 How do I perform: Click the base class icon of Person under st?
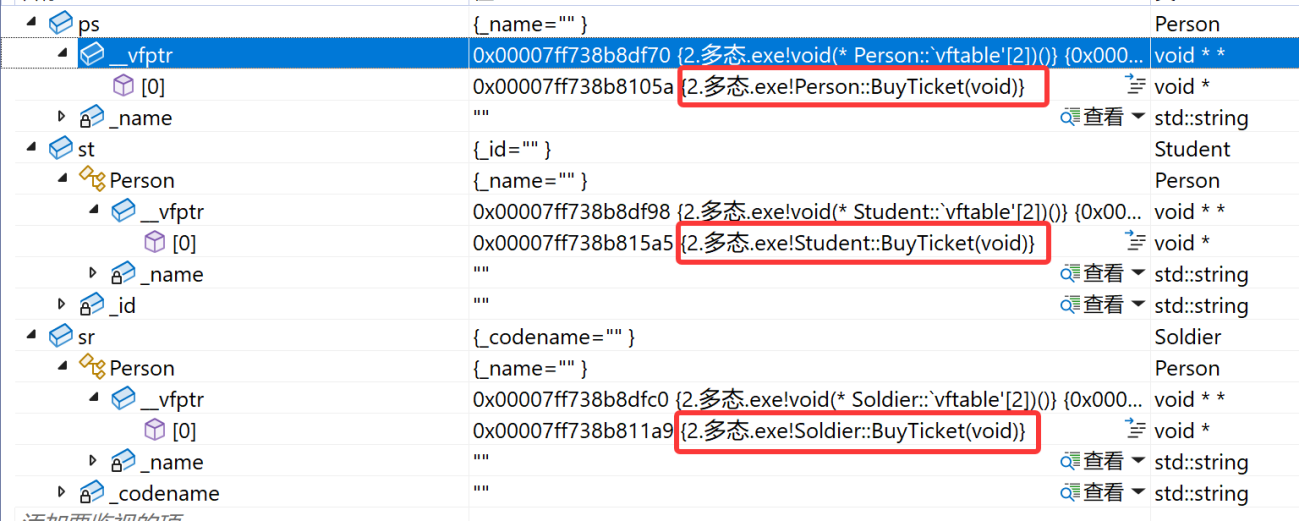pos(93,180)
